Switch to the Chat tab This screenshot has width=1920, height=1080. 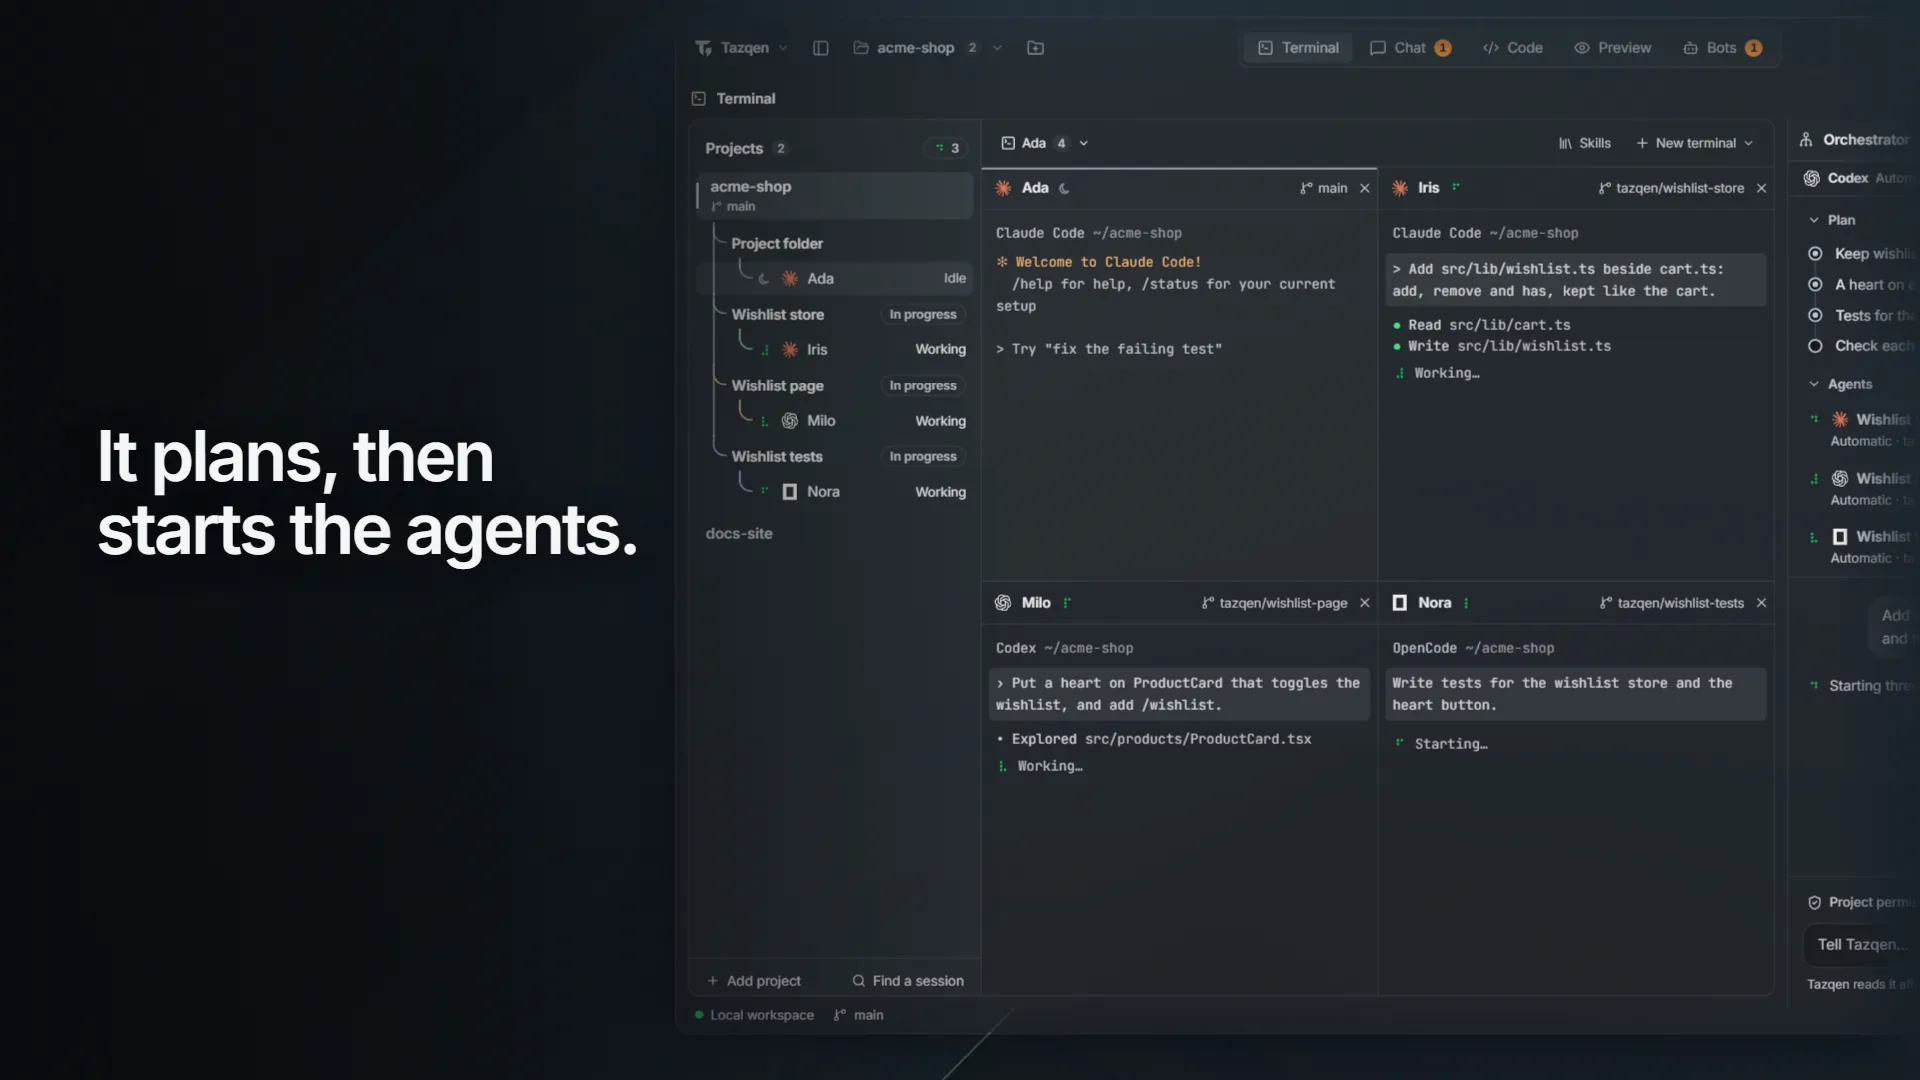point(1410,48)
